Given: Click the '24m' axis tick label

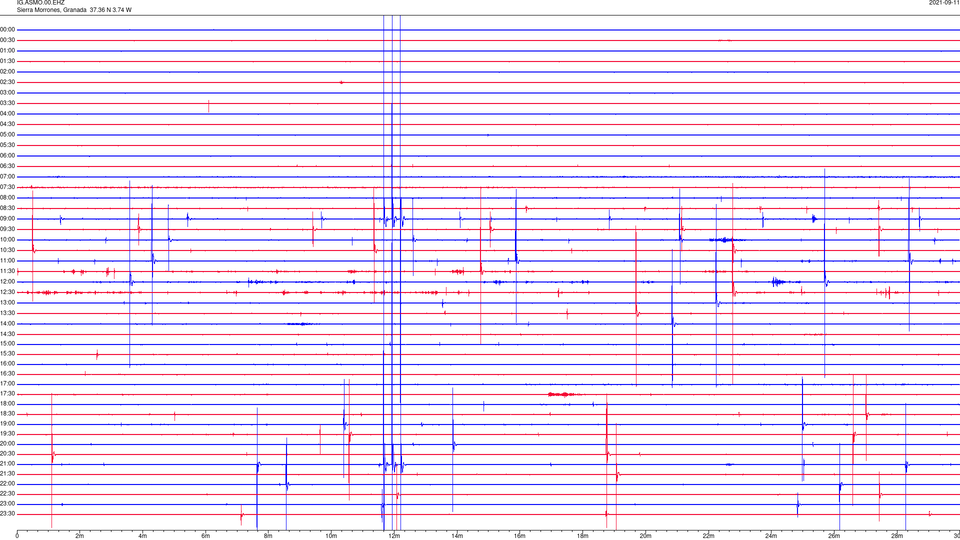Looking at the screenshot, I should 771,536.
